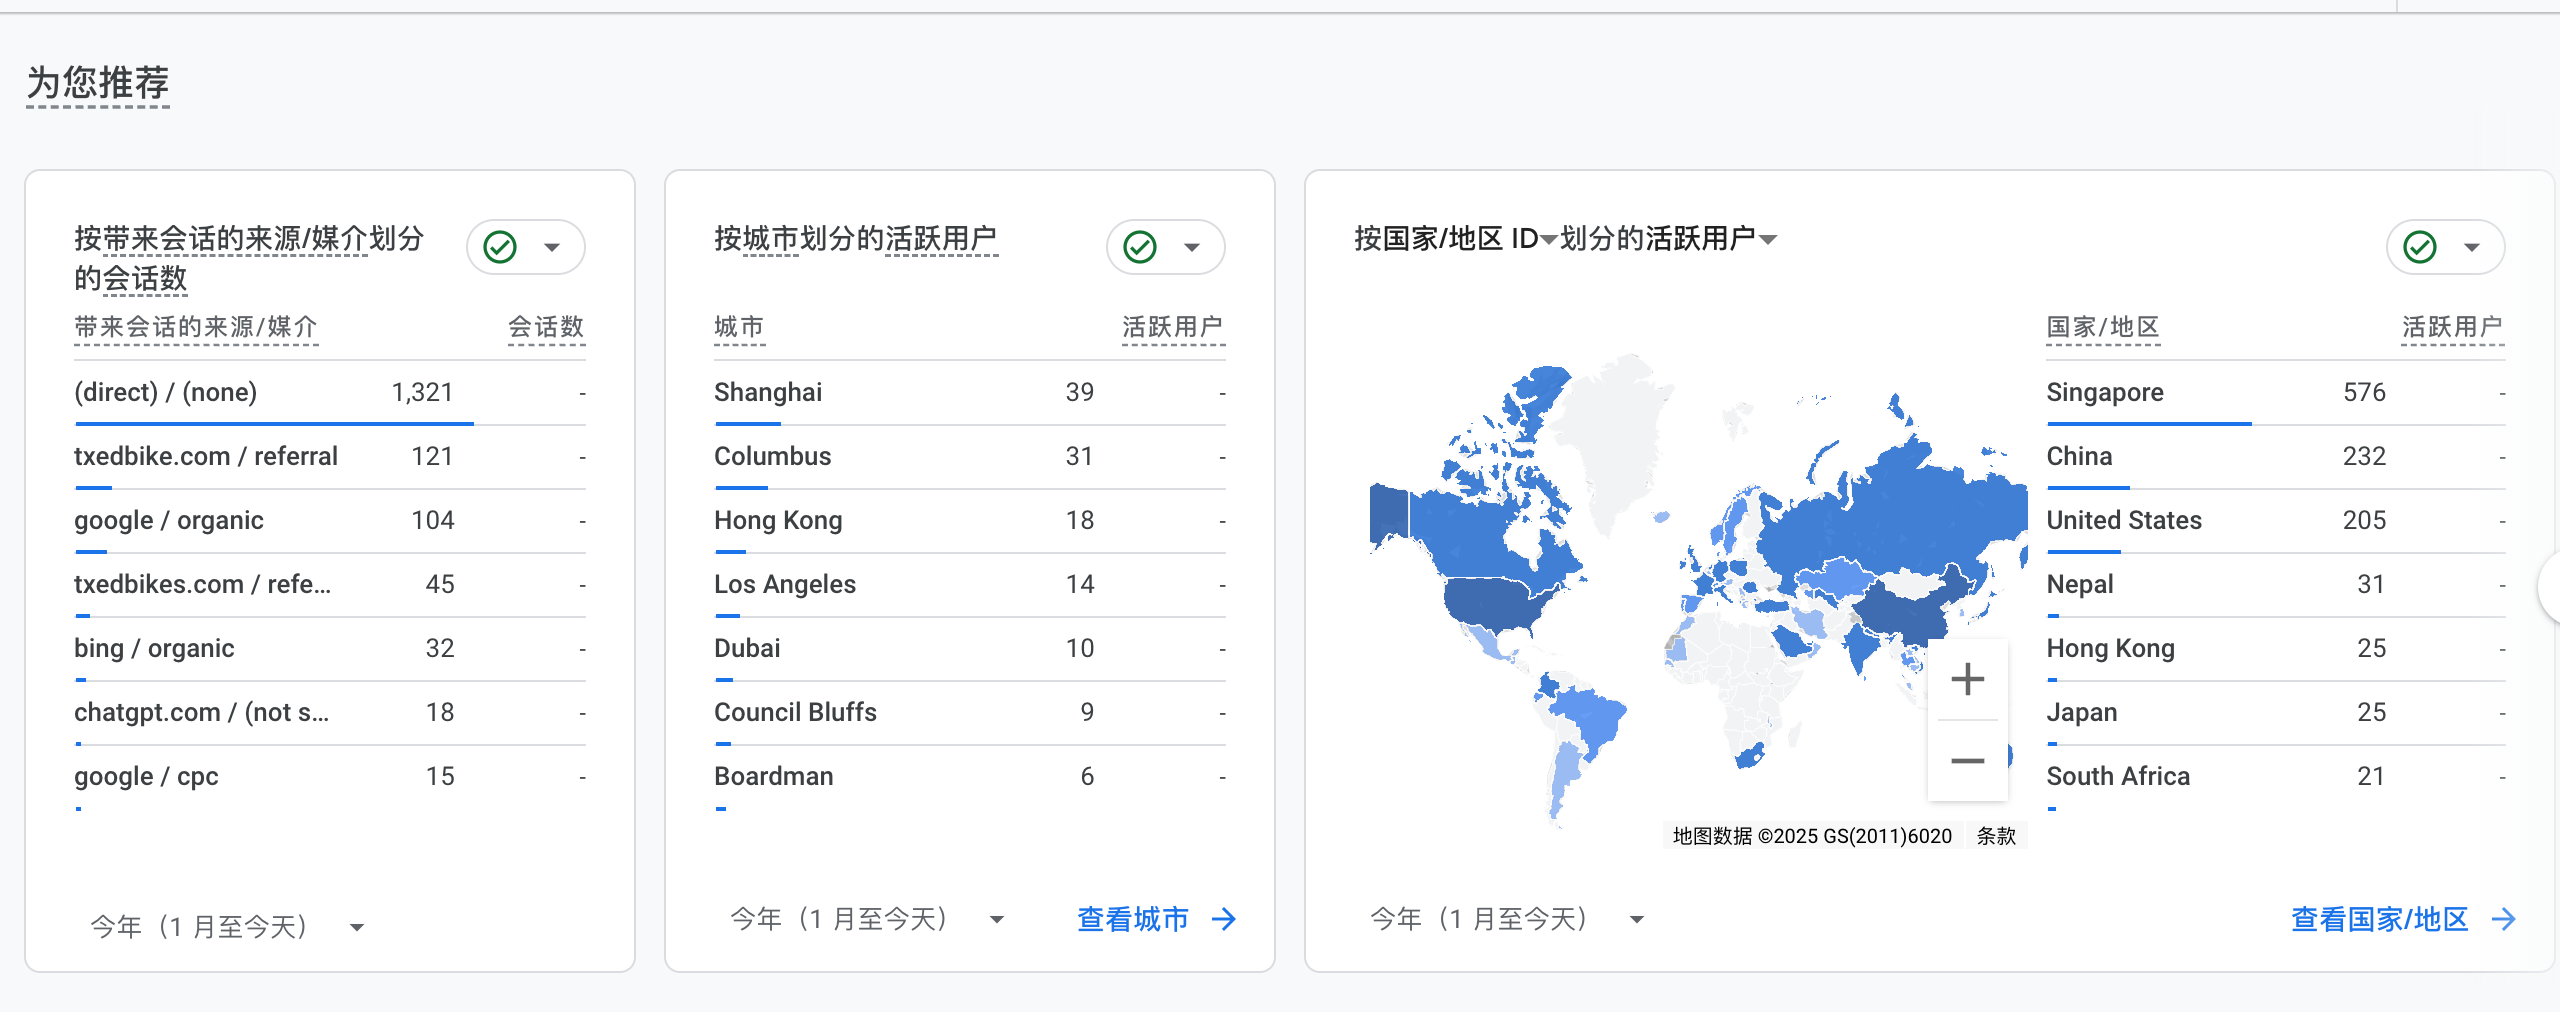Click arrow icon next to 查看国家/地区
The image size is (2560, 1012).
(x=2504, y=919)
